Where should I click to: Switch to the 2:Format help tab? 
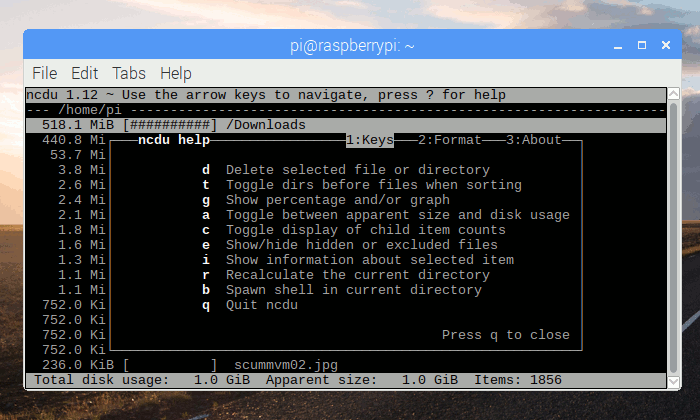(450, 140)
